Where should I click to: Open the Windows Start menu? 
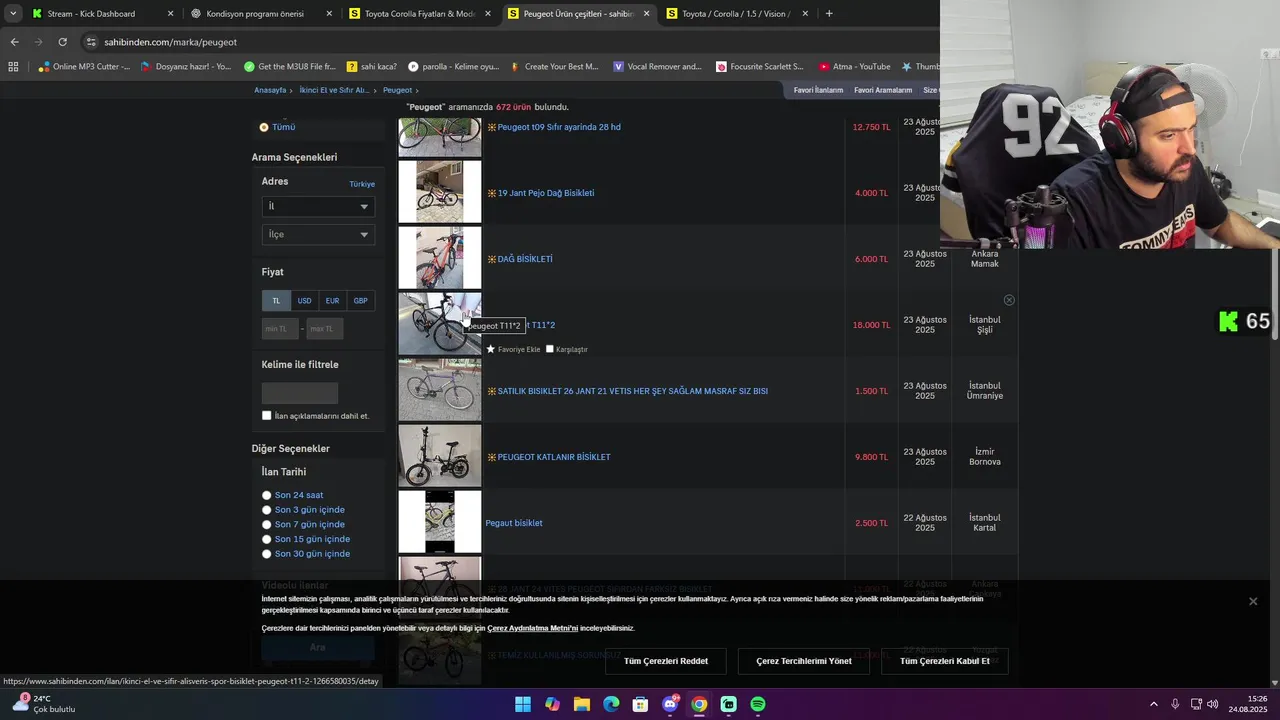(523, 704)
